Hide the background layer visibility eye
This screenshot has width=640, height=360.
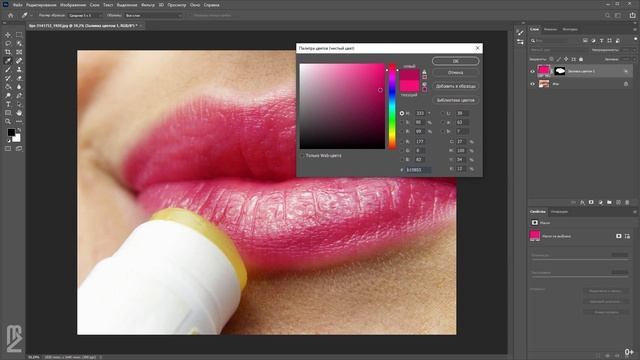(532, 84)
